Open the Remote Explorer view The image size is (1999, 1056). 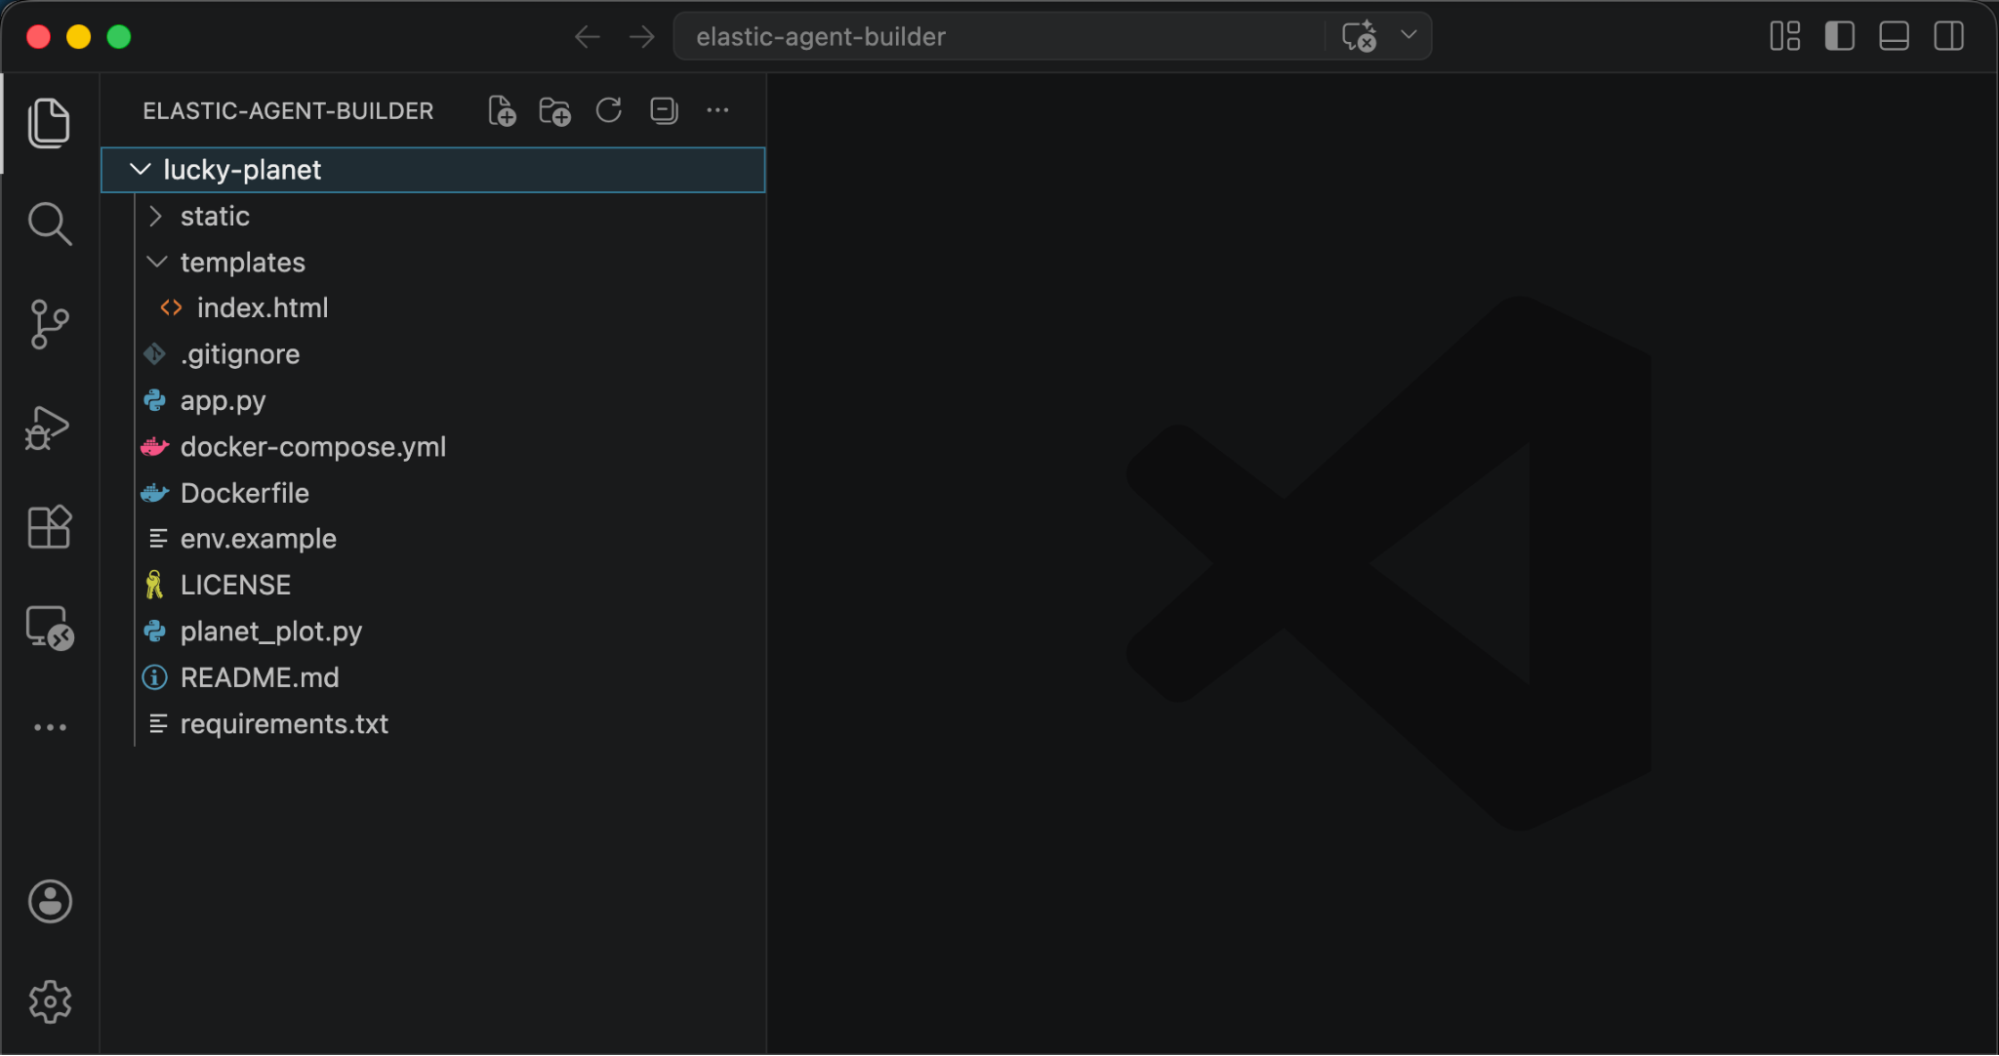(x=49, y=628)
